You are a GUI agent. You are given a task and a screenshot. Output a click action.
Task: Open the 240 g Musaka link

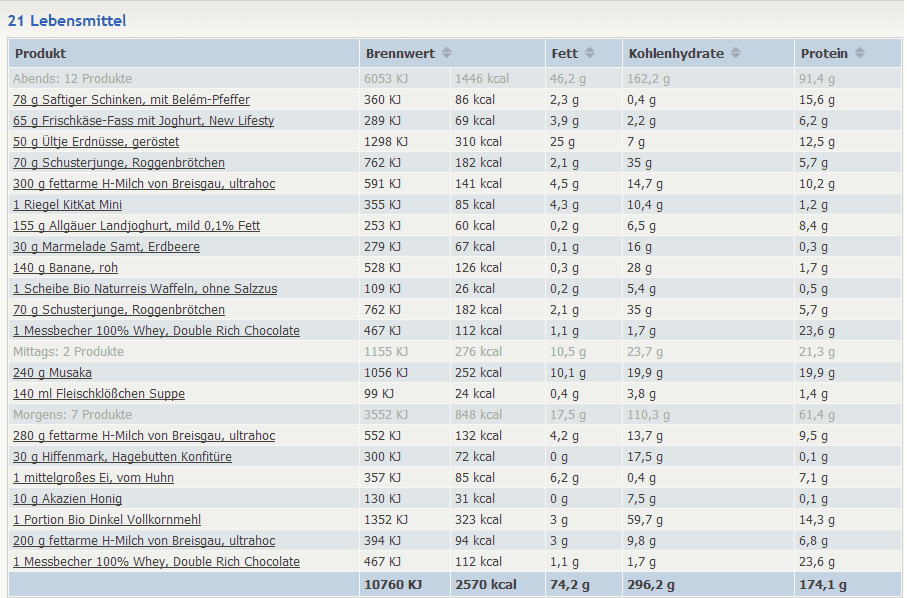(53, 372)
